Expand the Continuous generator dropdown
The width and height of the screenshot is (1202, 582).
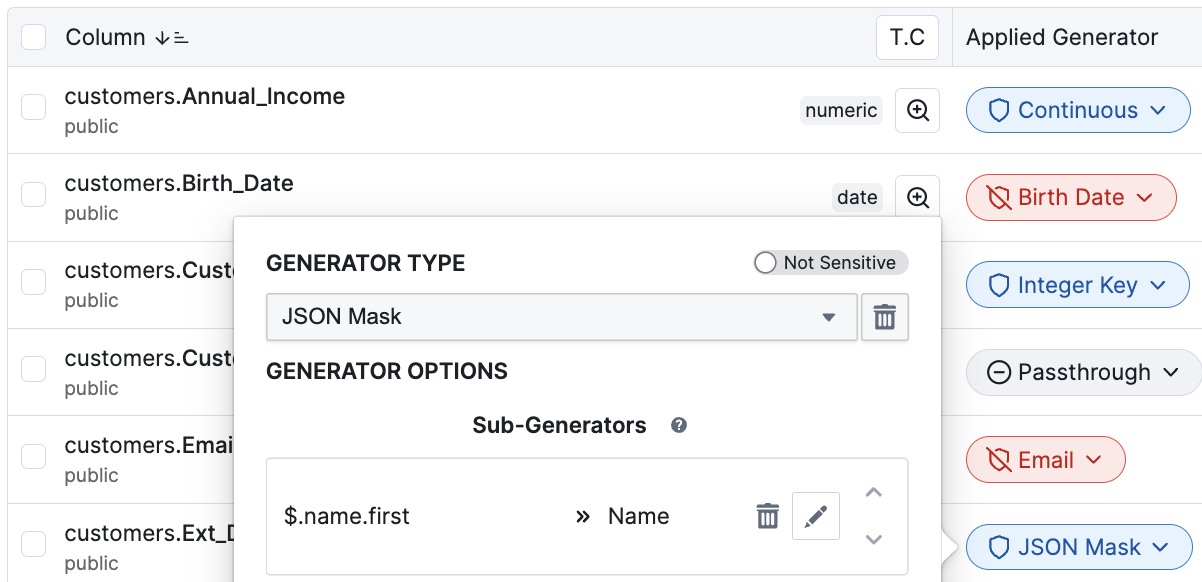(x=1078, y=111)
